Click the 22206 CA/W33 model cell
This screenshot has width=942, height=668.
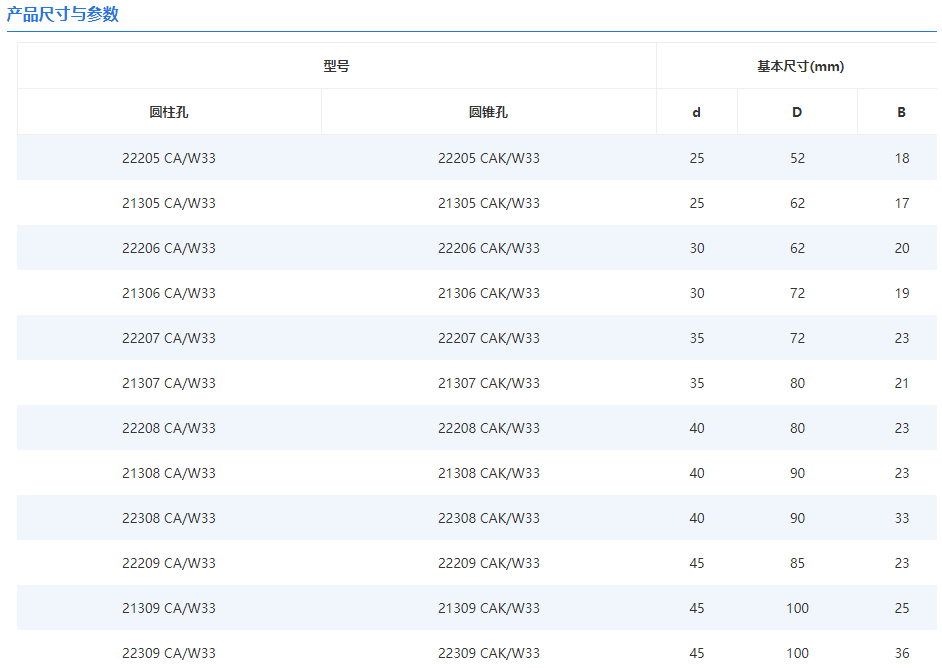pyautogui.click(x=169, y=248)
